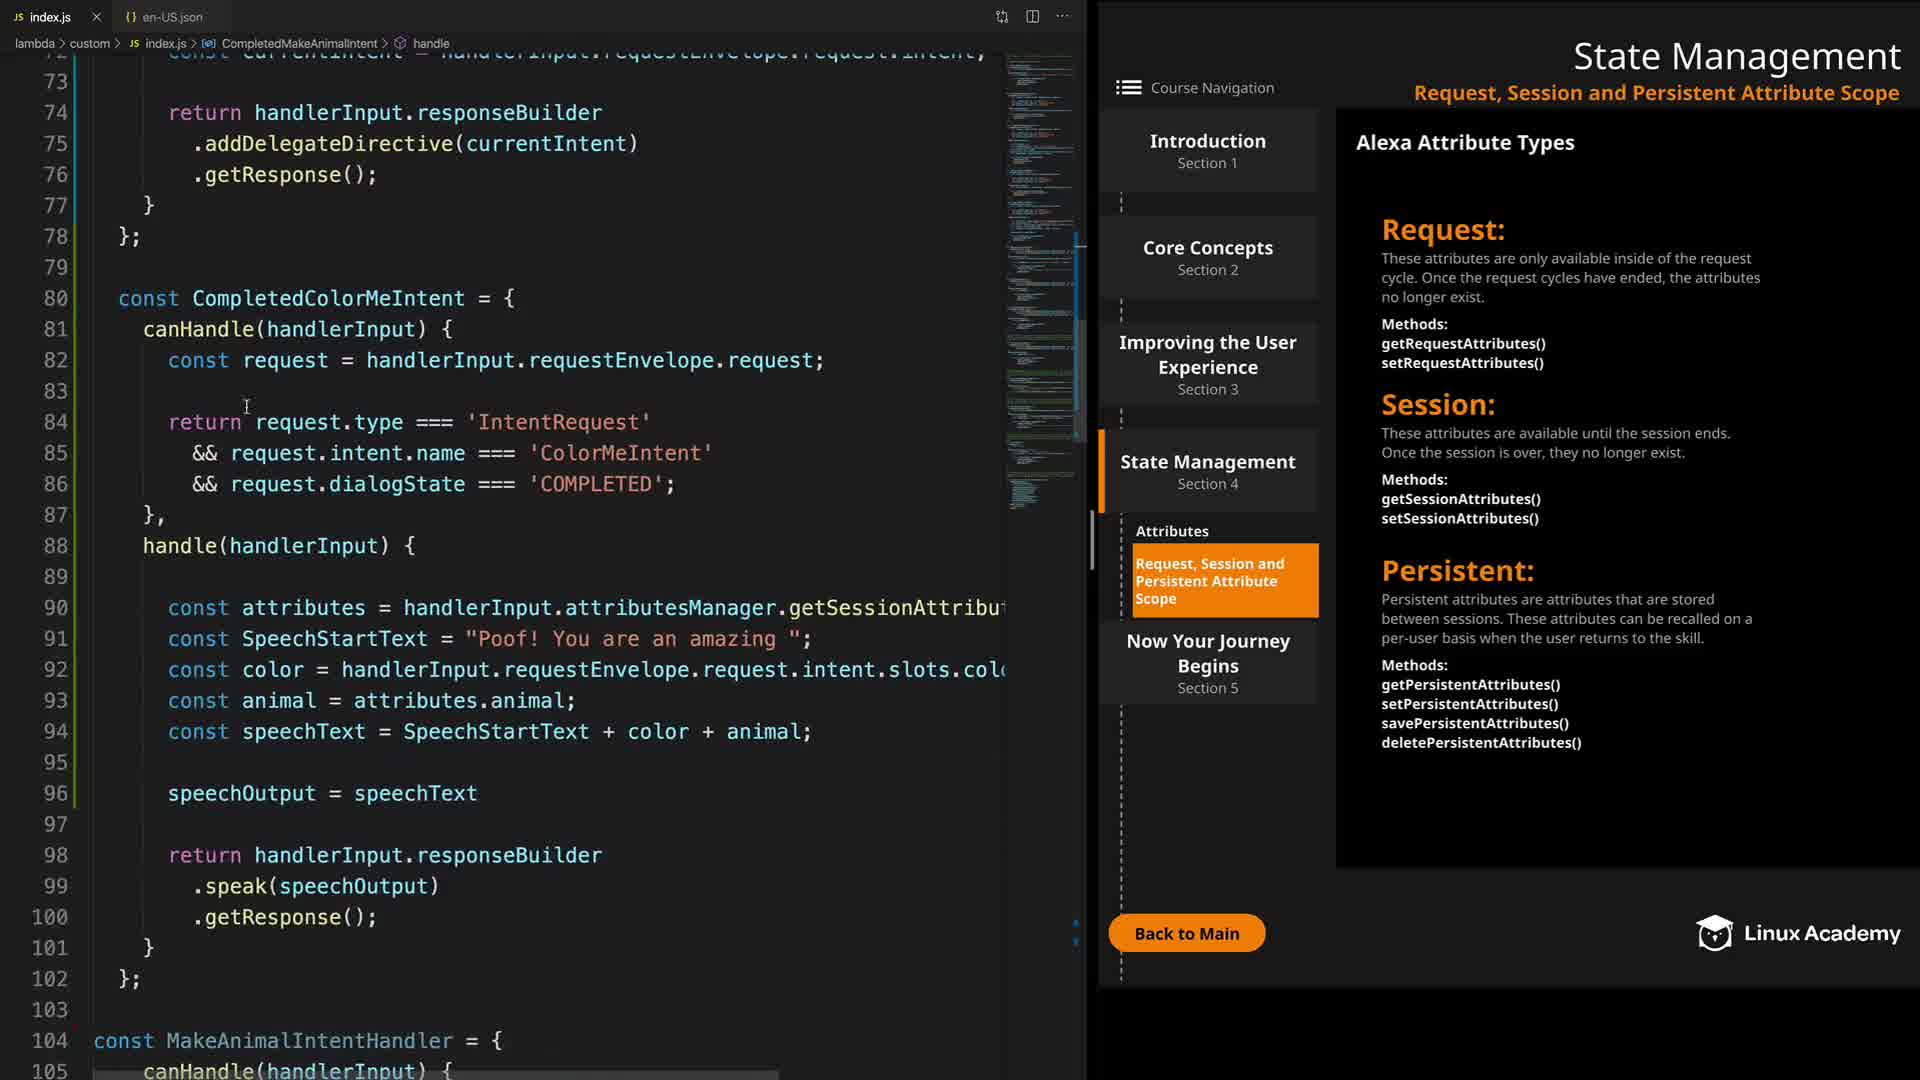
Task: Open the Attributes sub-item
Action: pyautogui.click(x=1172, y=531)
